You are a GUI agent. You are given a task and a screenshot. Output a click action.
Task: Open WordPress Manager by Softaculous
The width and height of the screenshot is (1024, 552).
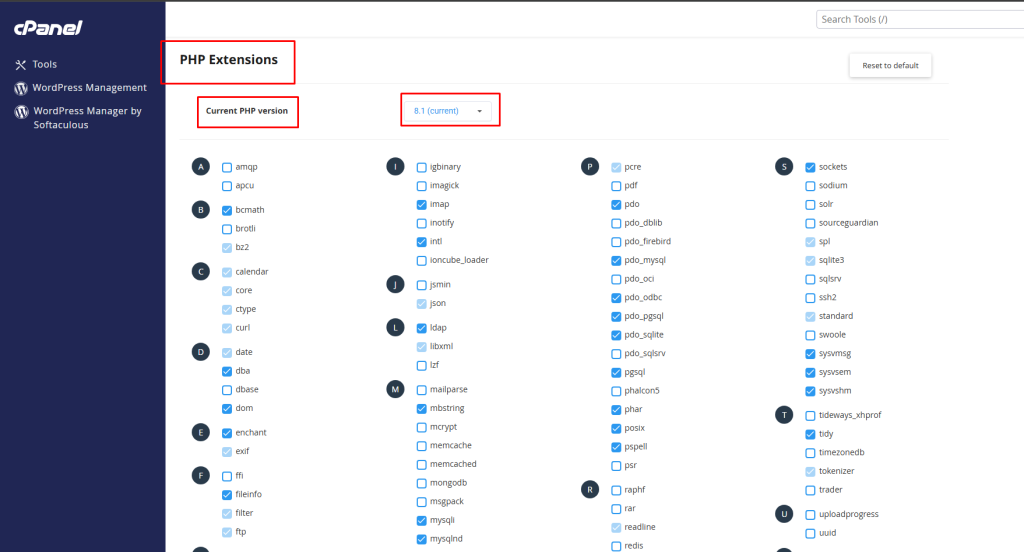(x=88, y=118)
